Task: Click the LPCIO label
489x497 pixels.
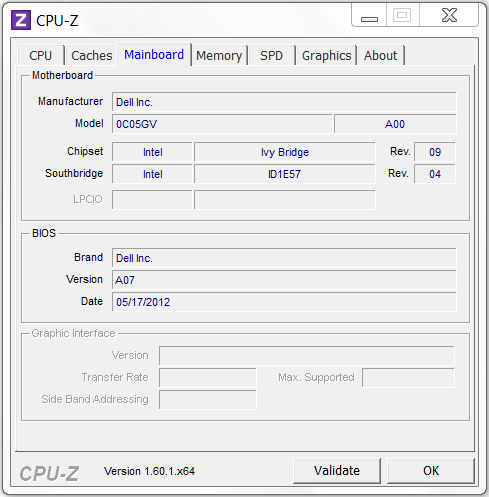Action: [x=88, y=199]
